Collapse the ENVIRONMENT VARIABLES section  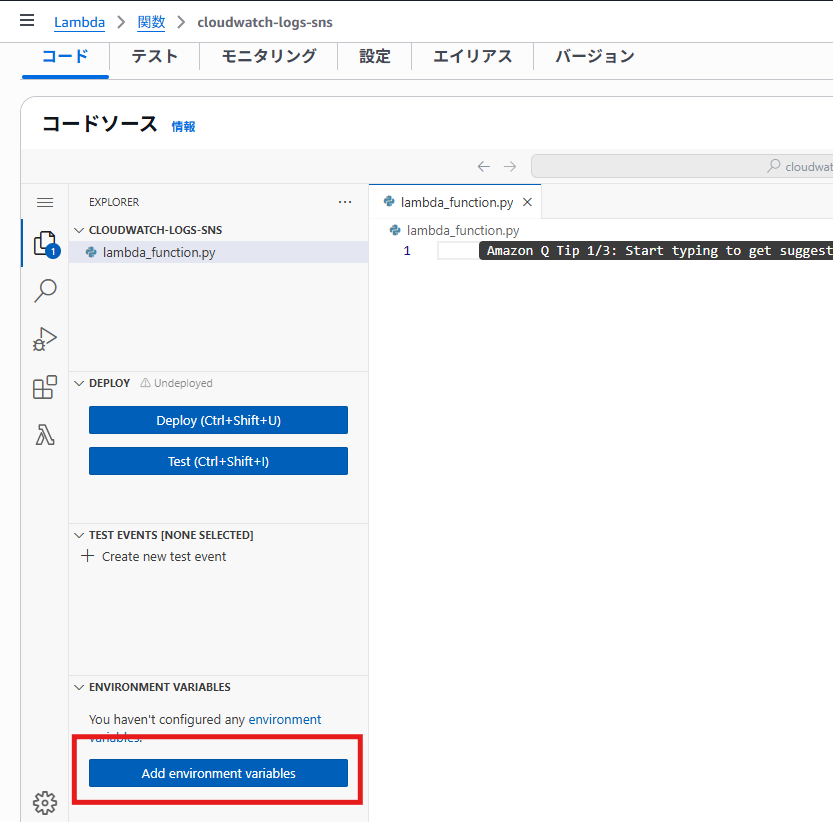(x=80, y=687)
